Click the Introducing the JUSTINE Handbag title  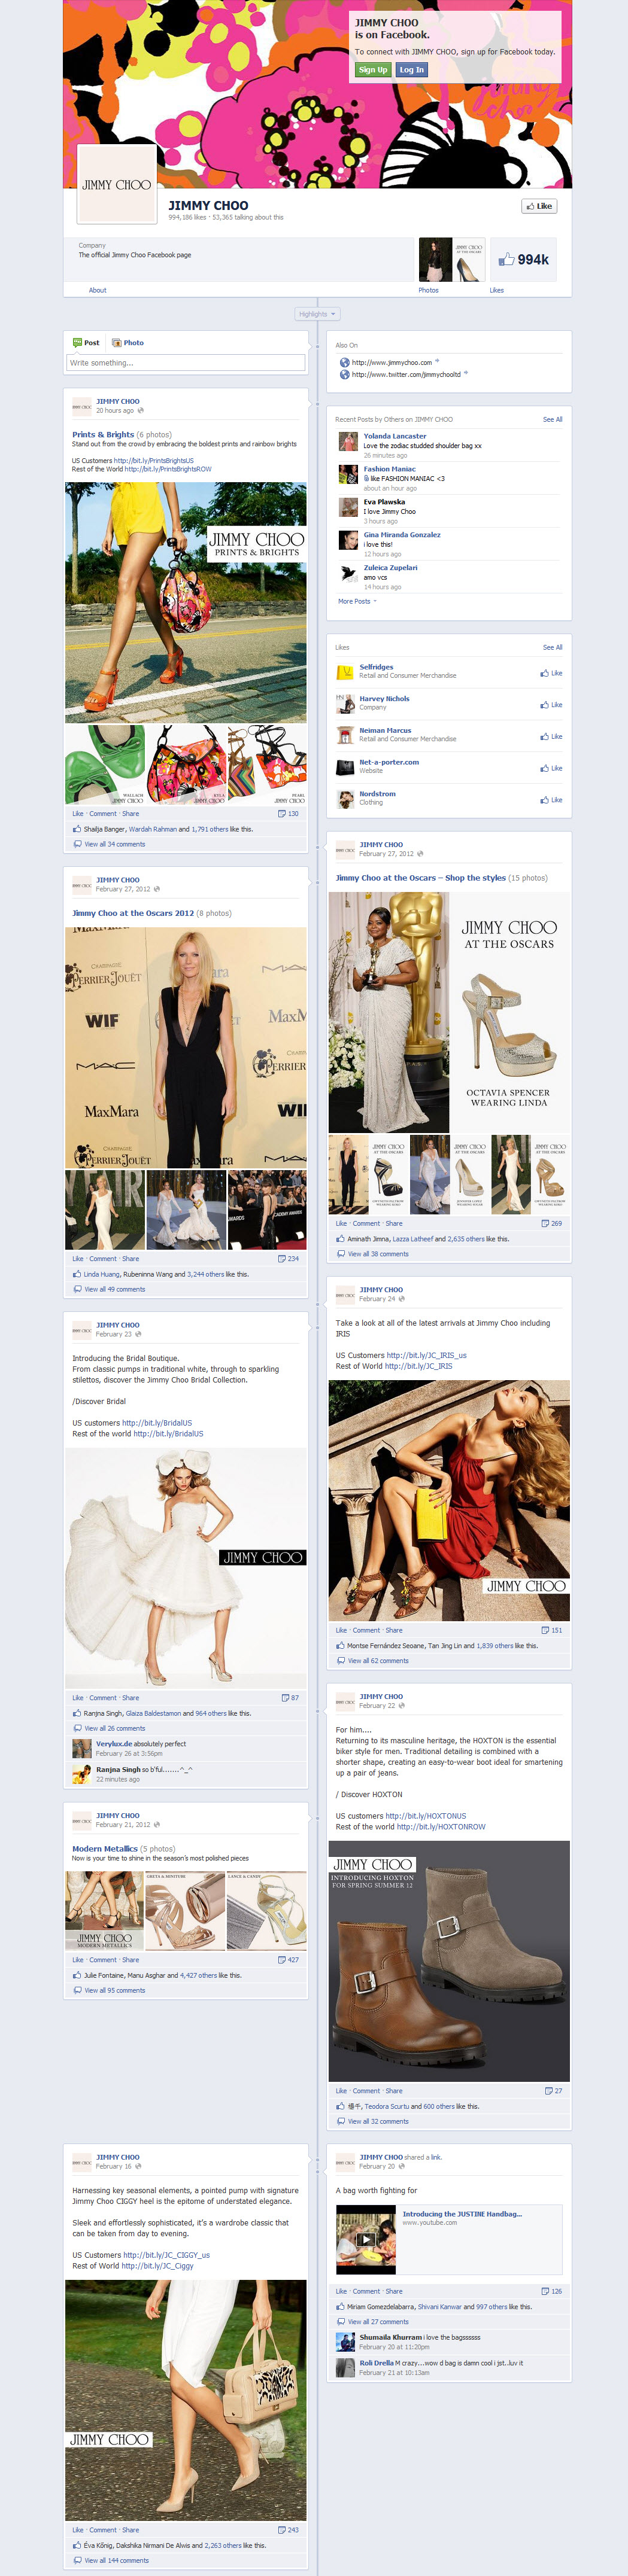tap(462, 2214)
